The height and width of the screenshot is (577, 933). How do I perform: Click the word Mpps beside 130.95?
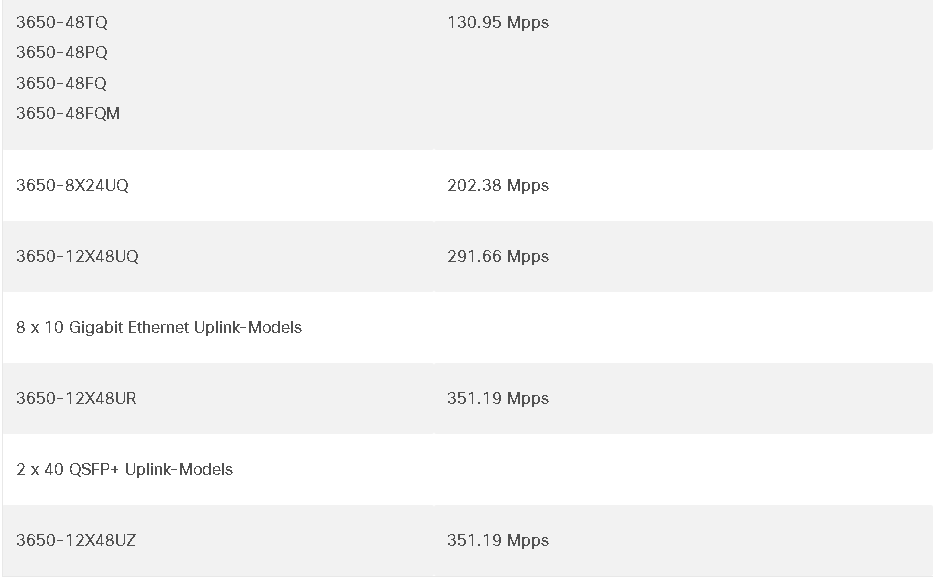(528, 23)
